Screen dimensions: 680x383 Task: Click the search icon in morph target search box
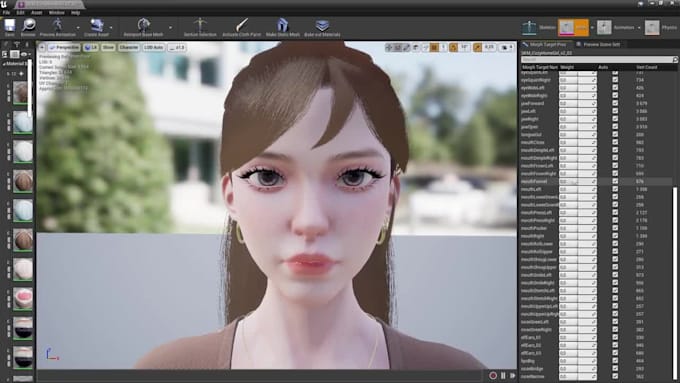pyautogui.click(x=675, y=59)
